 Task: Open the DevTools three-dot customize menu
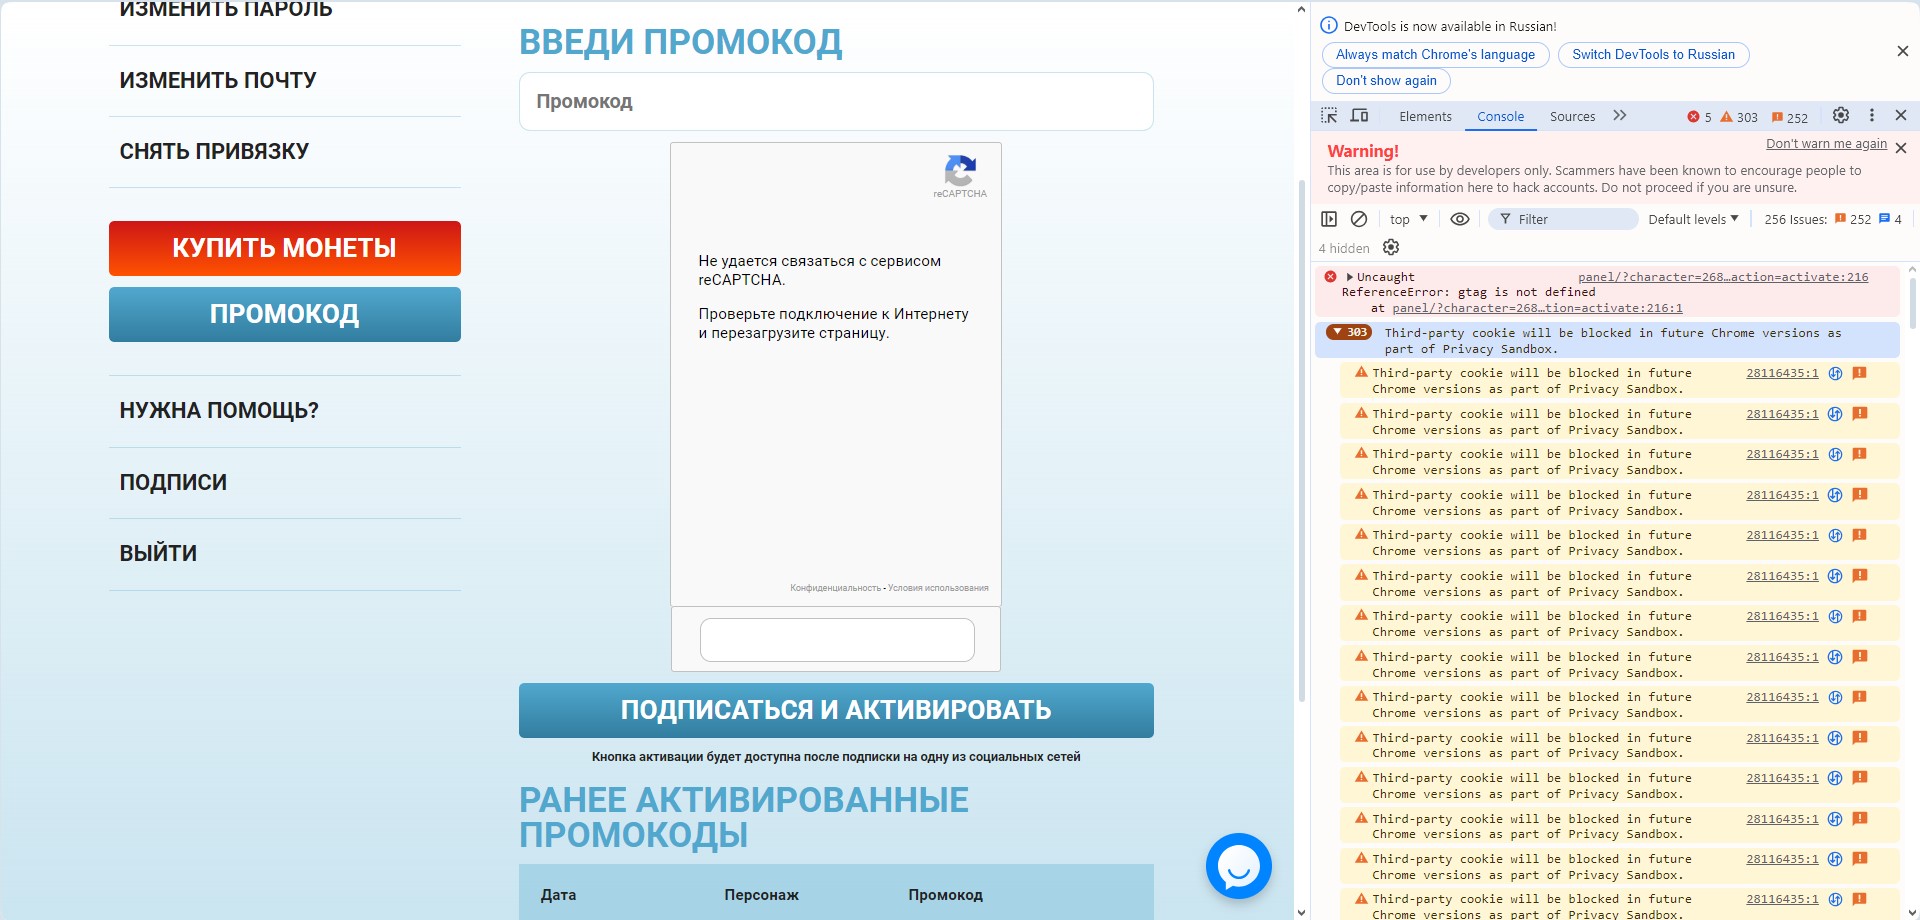pyautogui.click(x=1872, y=116)
